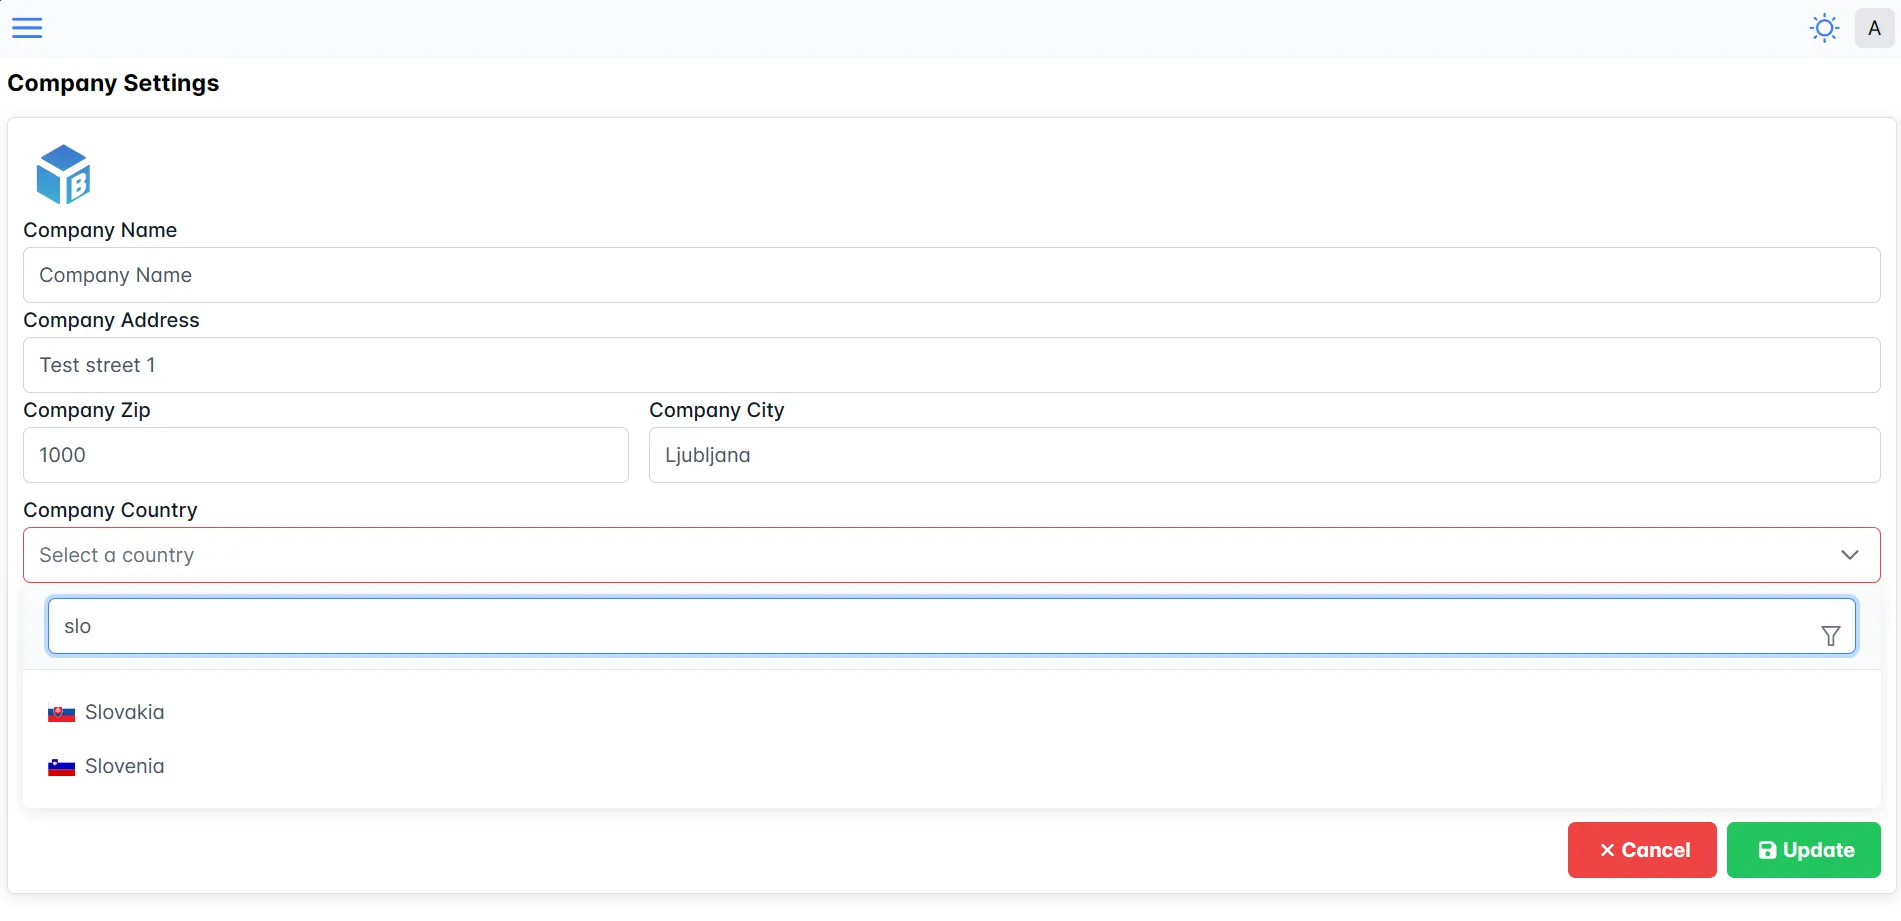
Task: Click the Company Settings page heading
Action: 113,83
